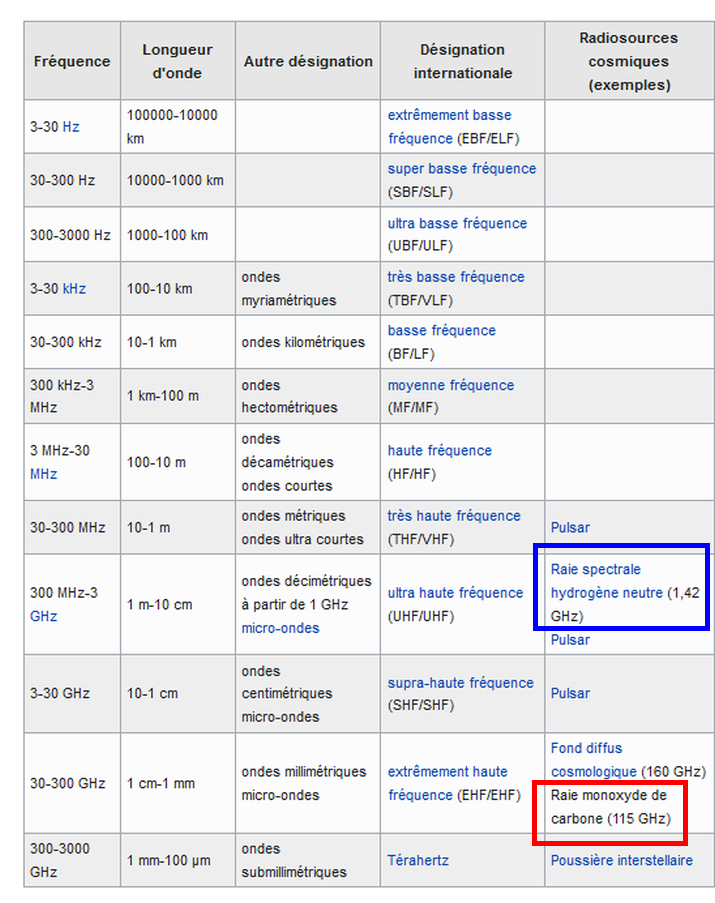Select the '30-300 GHz' frequency cell
The width and height of the screenshot is (715, 903).
click(x=72, y=783)
